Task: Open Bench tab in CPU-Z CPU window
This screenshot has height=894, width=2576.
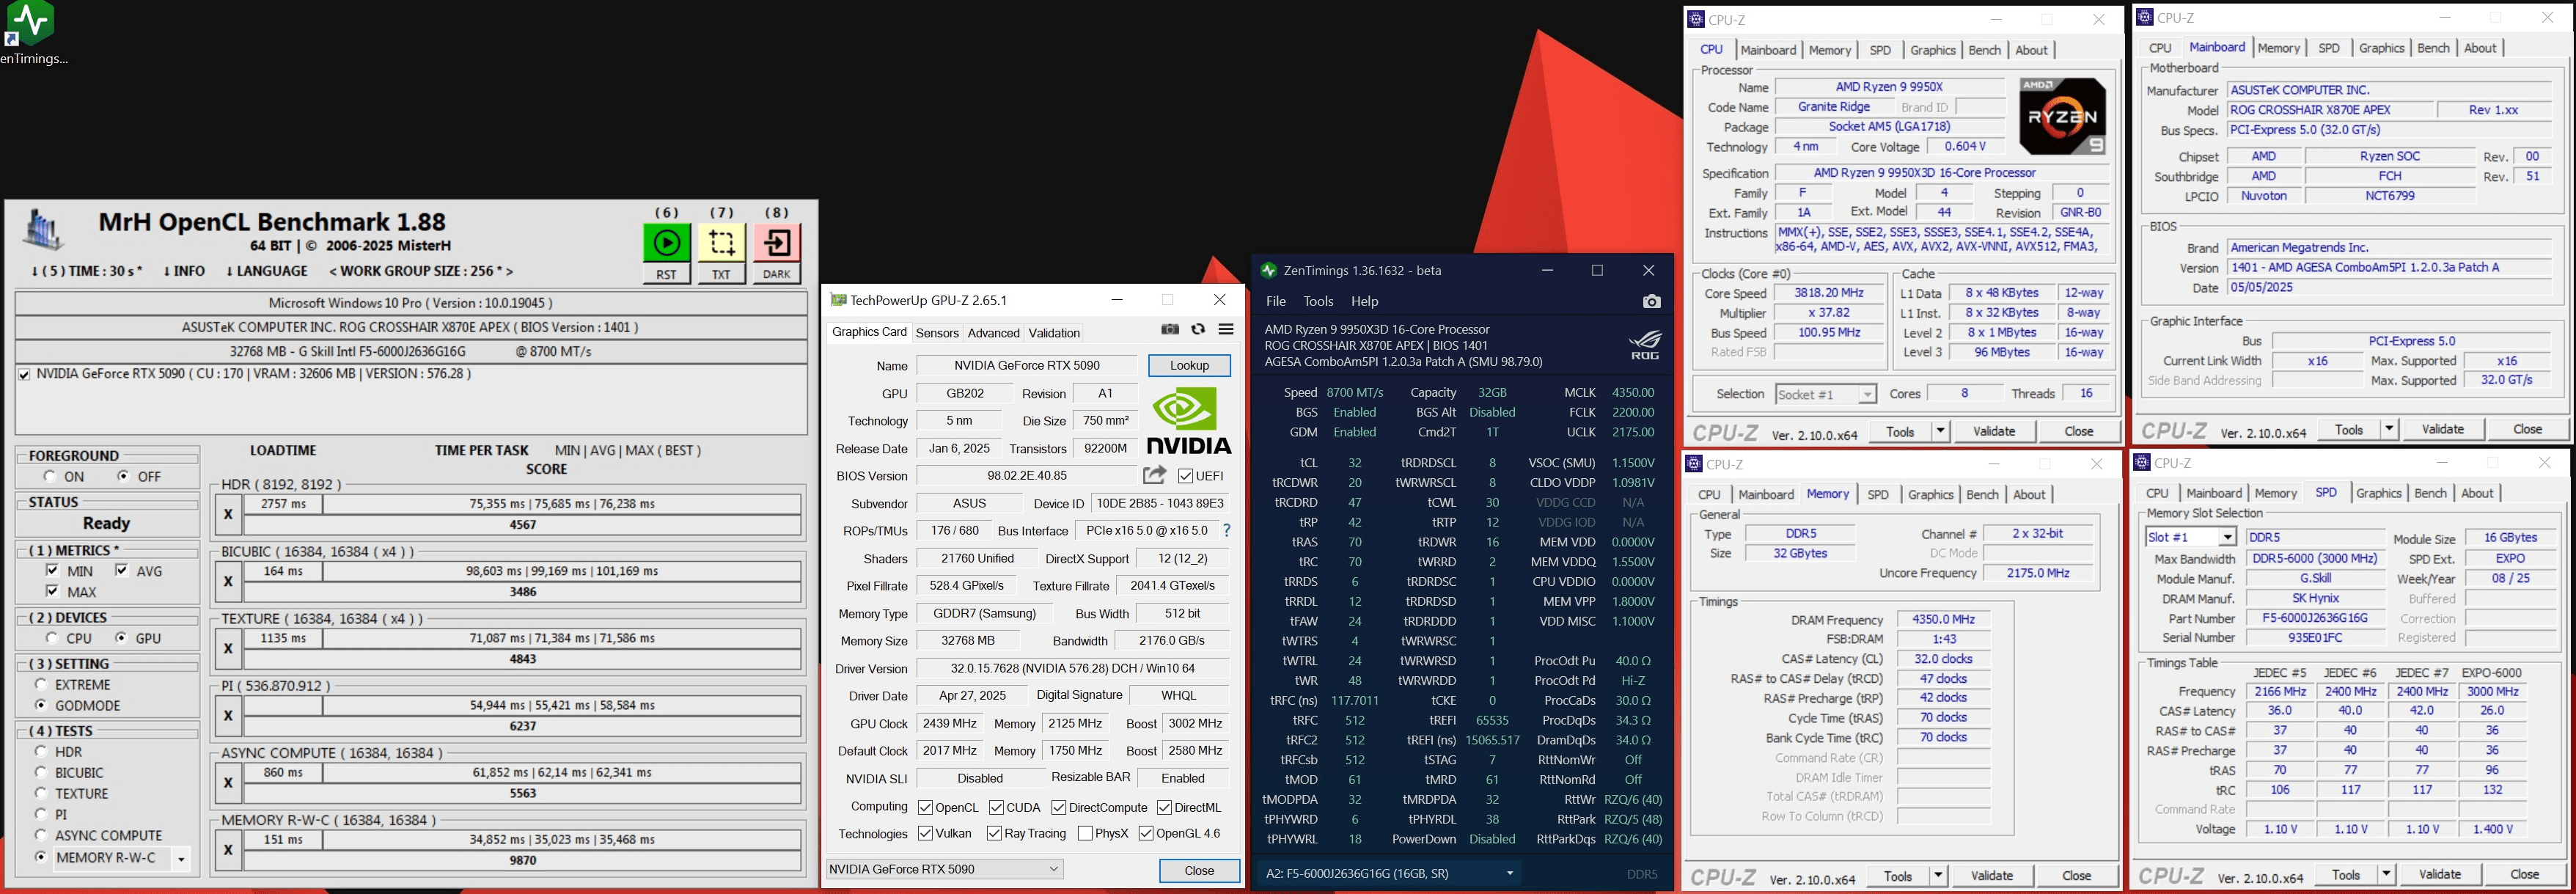Action: (1984, 50)
